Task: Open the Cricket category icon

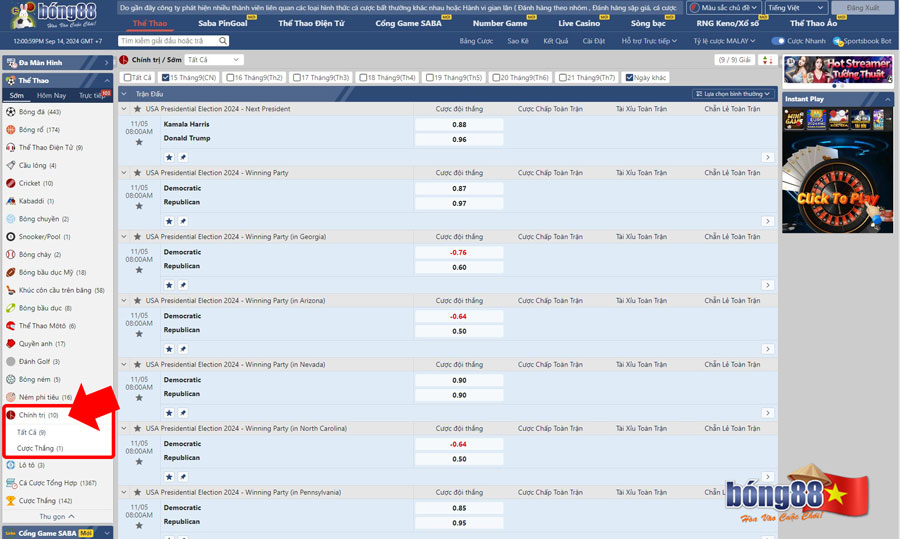Action: [10, 183]
